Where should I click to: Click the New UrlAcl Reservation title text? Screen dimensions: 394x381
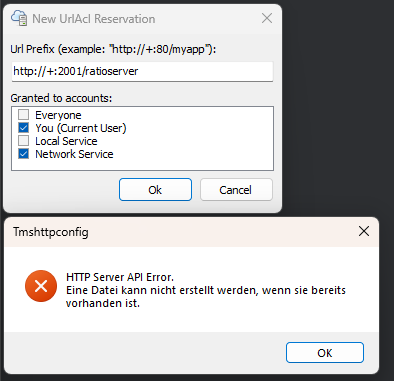click(94, 19)
